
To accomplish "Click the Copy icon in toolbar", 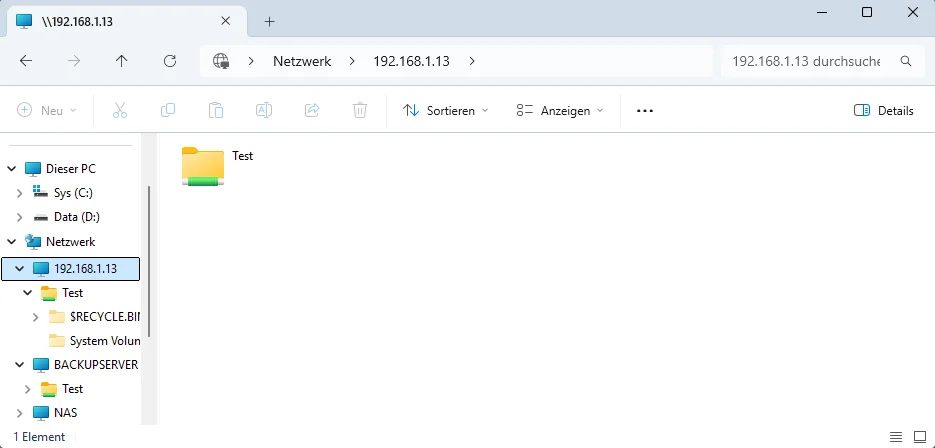I will (x=168, y=110).
